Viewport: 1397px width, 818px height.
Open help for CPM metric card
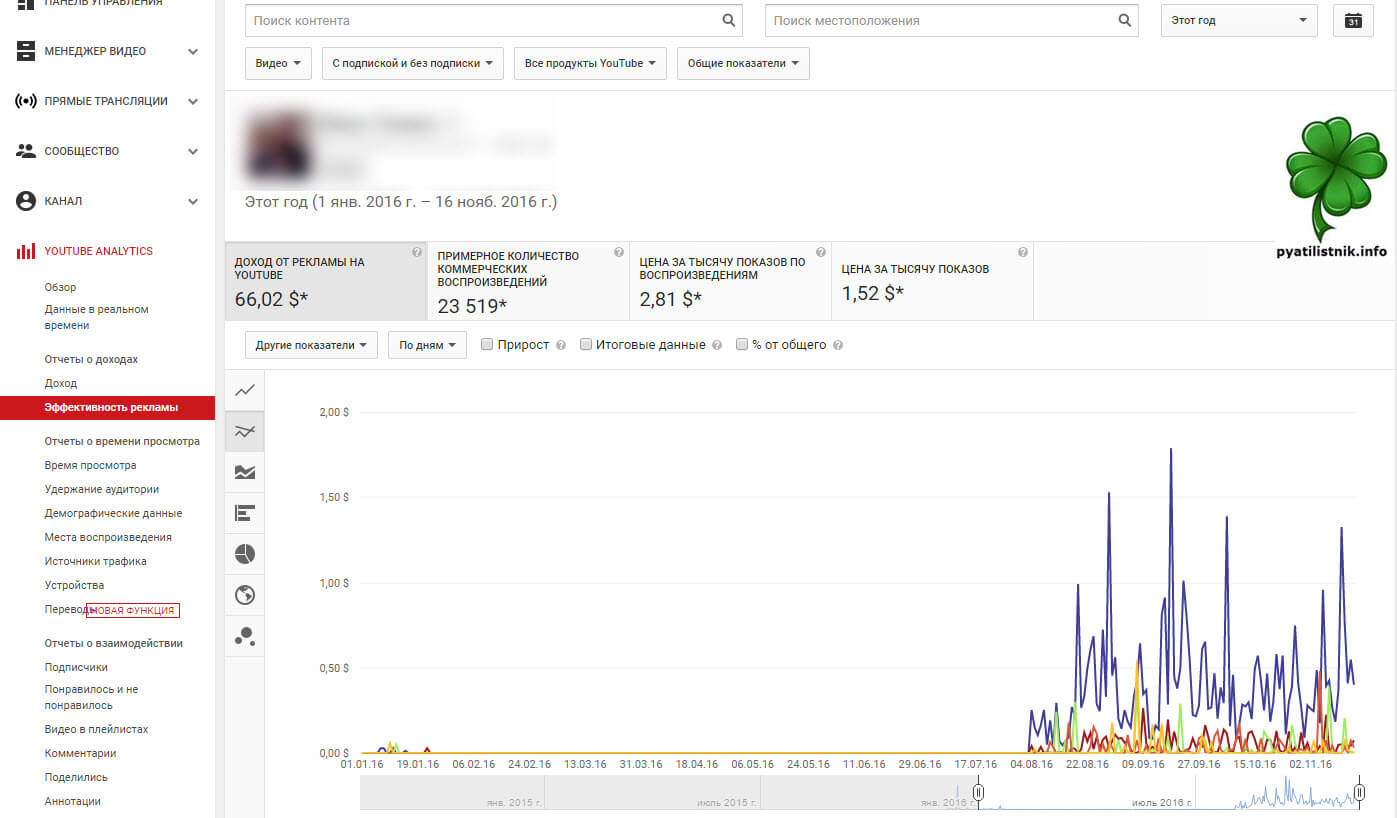tap(1023, 253)
